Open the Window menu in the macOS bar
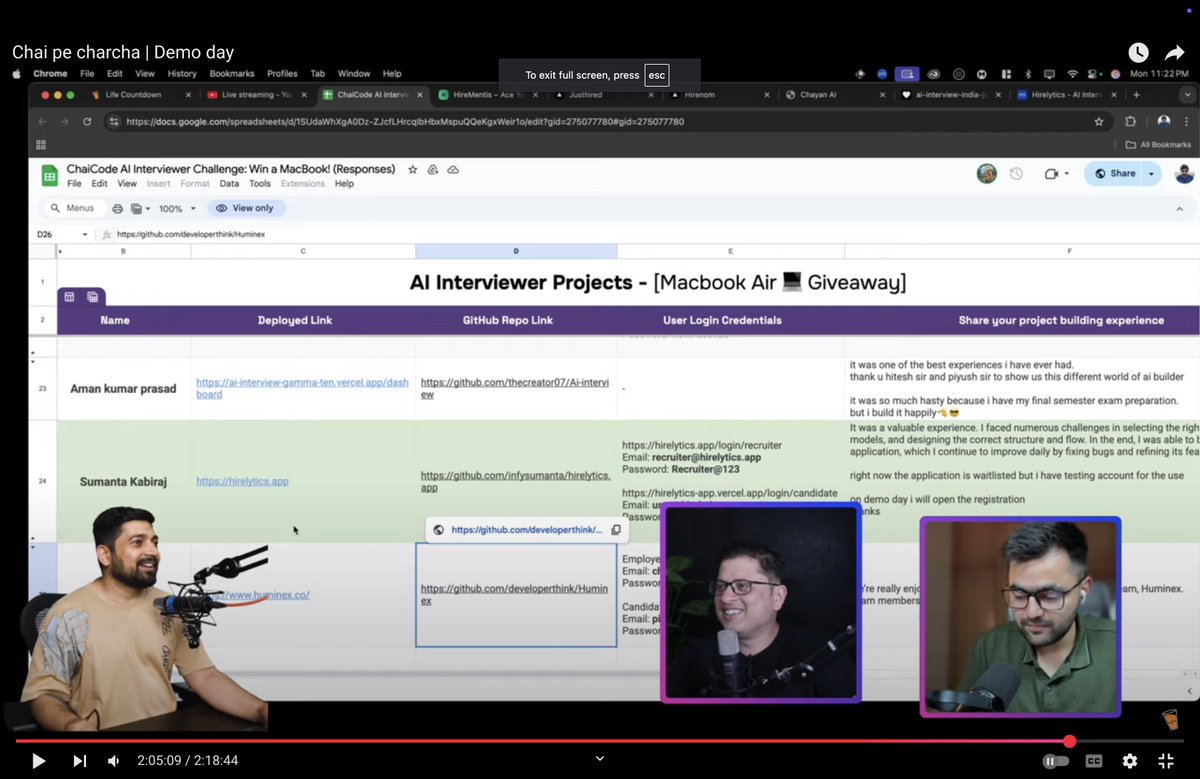The width and height of the screenshot is (1200, 779). coord(354,73)
